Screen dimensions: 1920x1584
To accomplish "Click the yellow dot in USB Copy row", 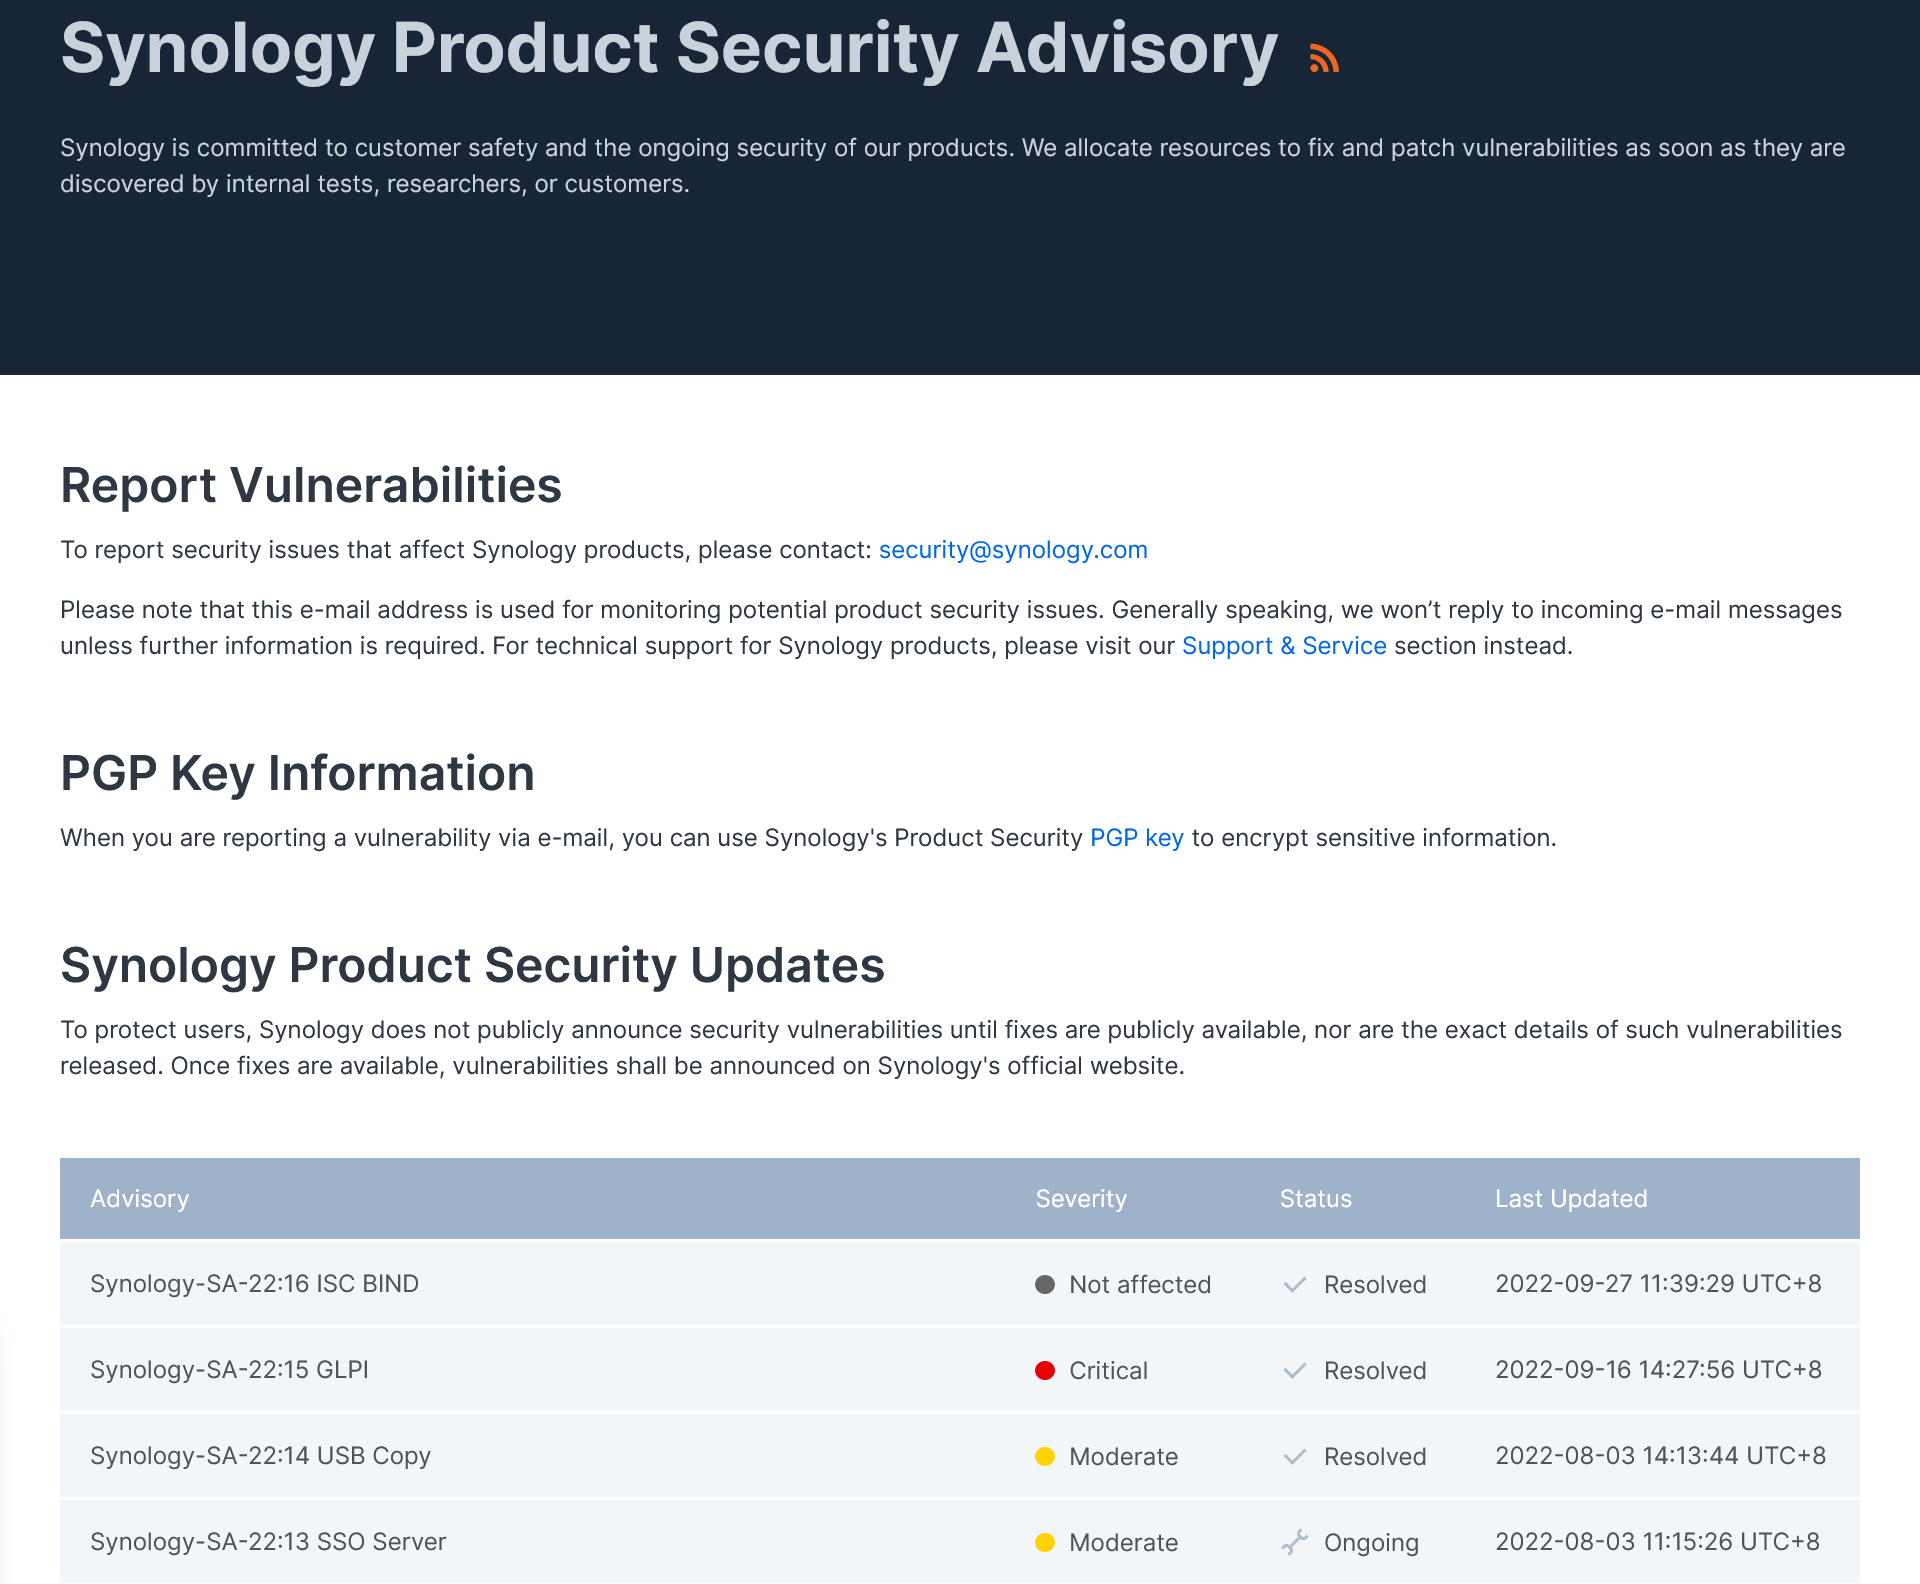I will tap(1045, 1457).
